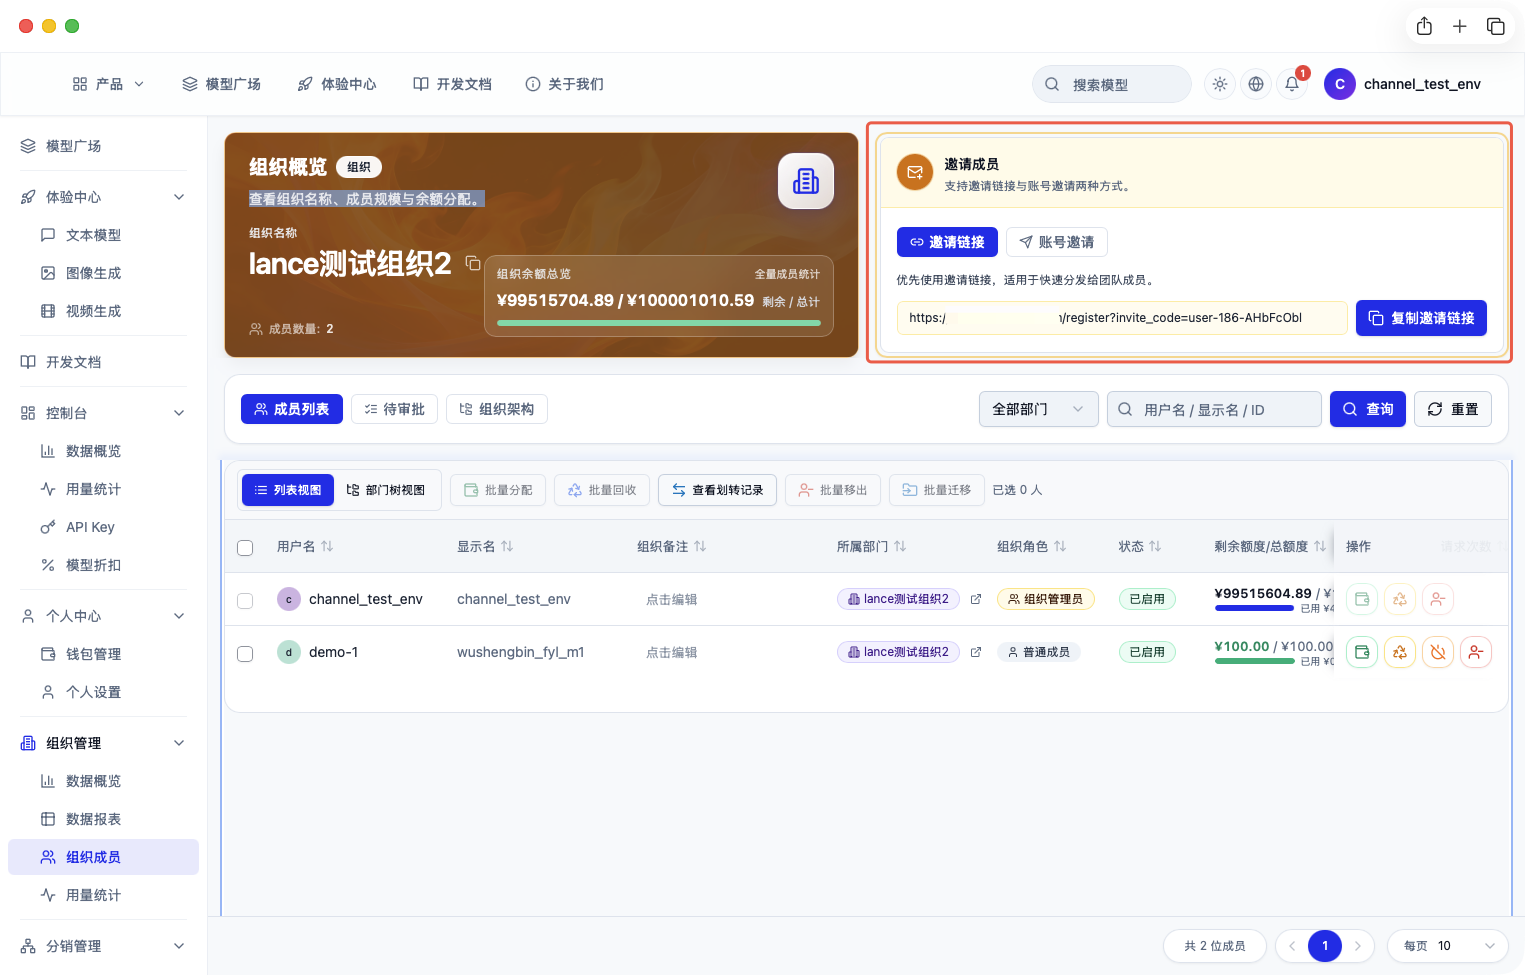Select the demo-1 row checkbox
This screenshot has width=1525, height=975.
coord(245,653)
